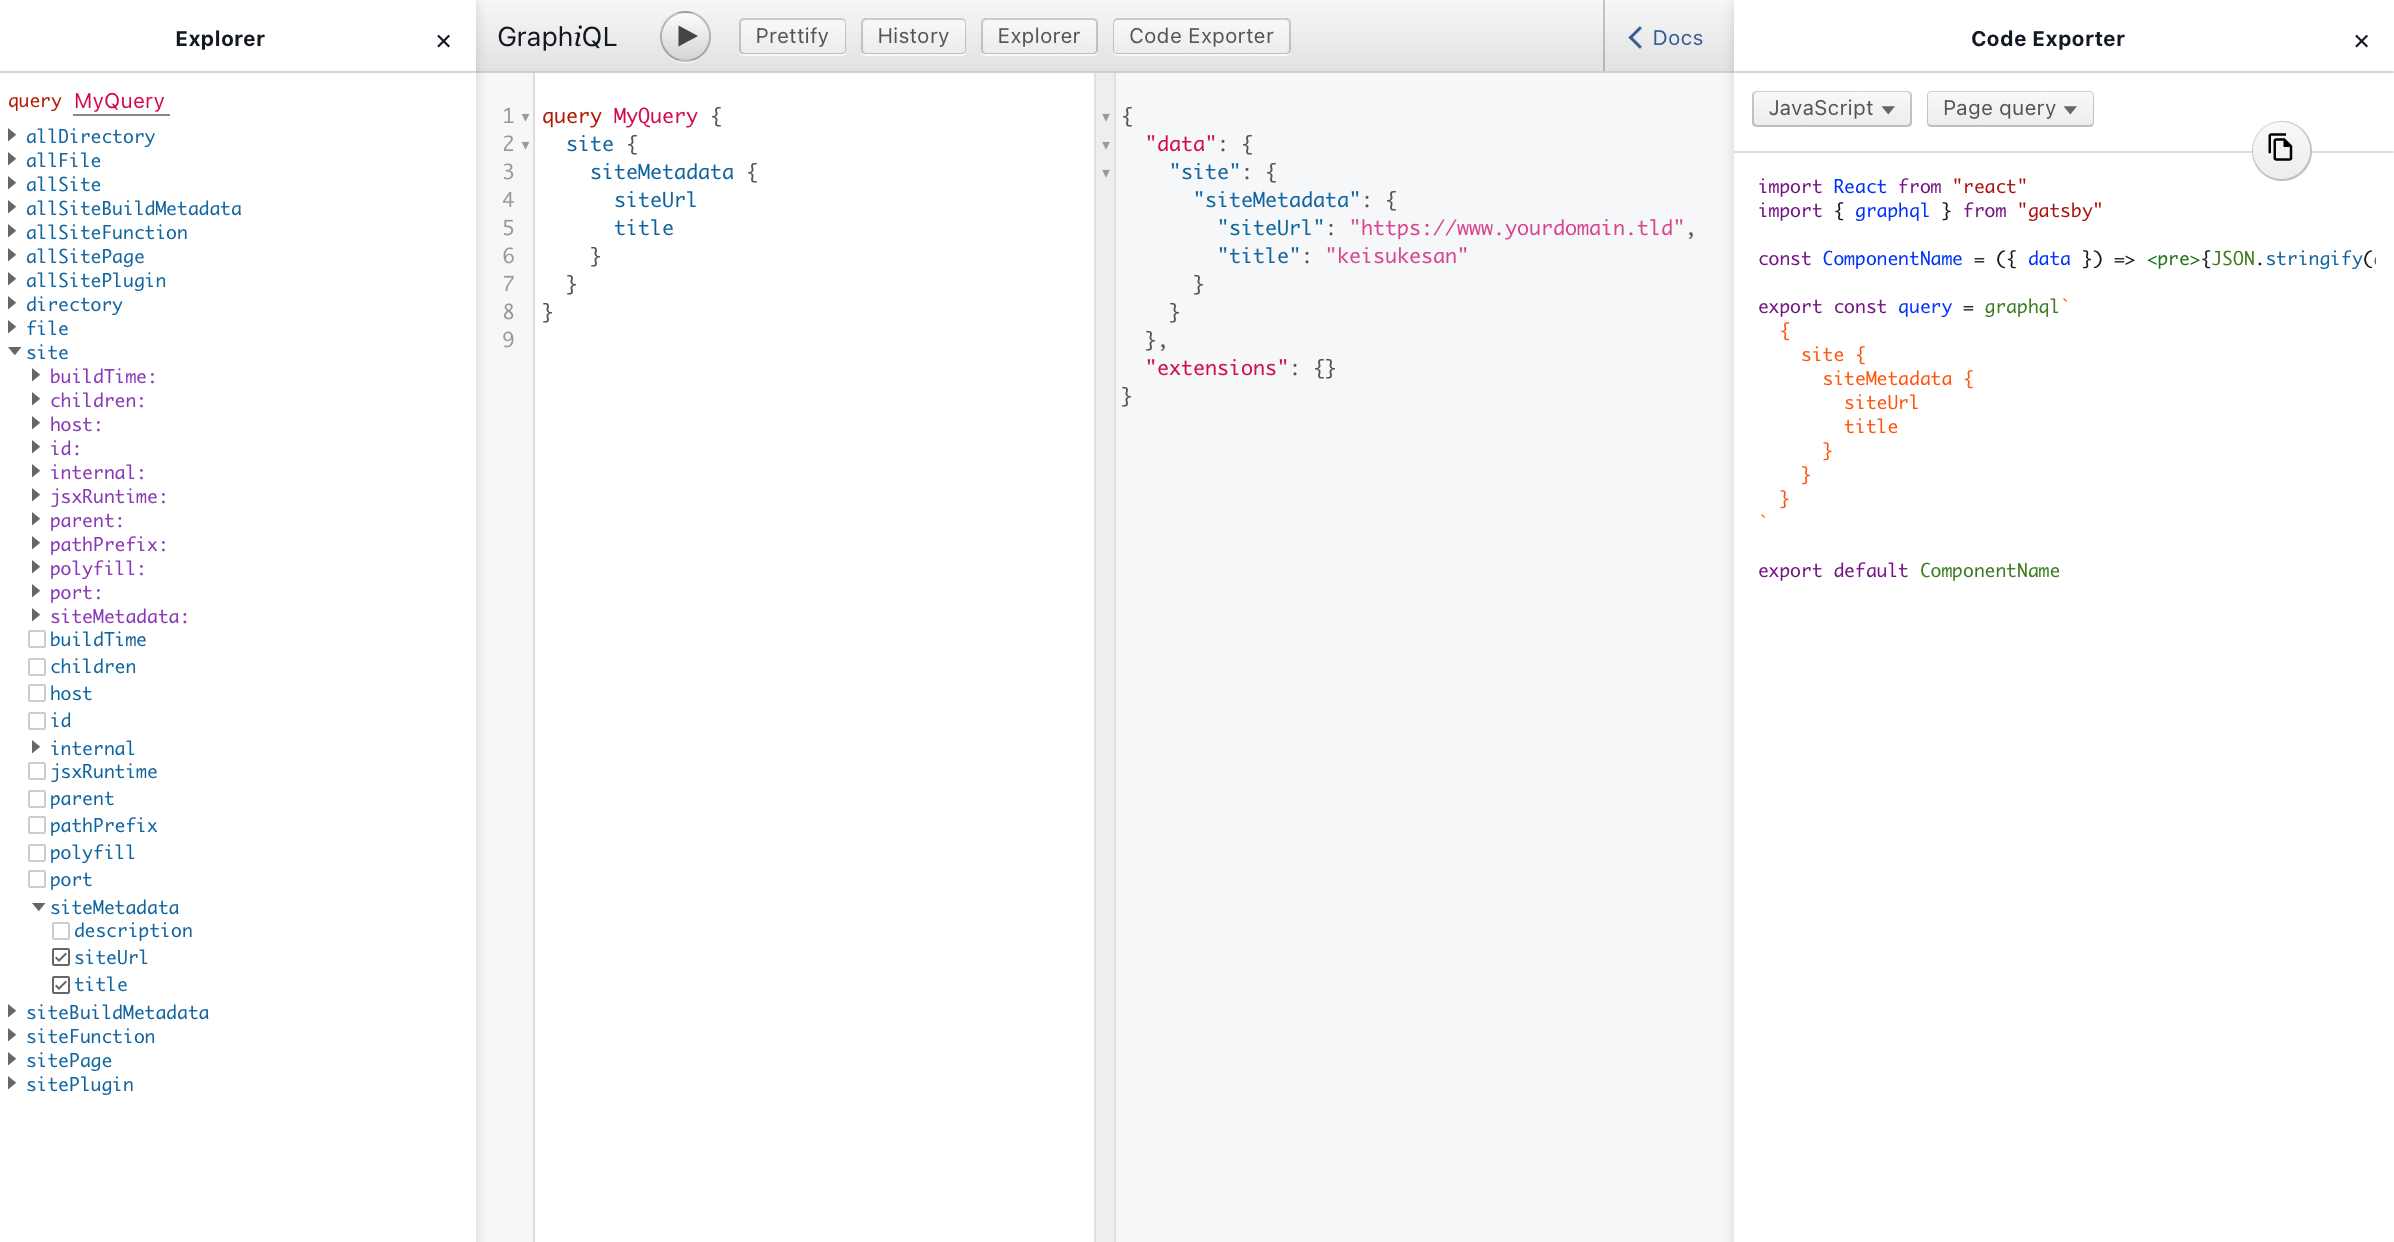Close the Explorer panel
2394x1242 pixels.
coord(443,41)
